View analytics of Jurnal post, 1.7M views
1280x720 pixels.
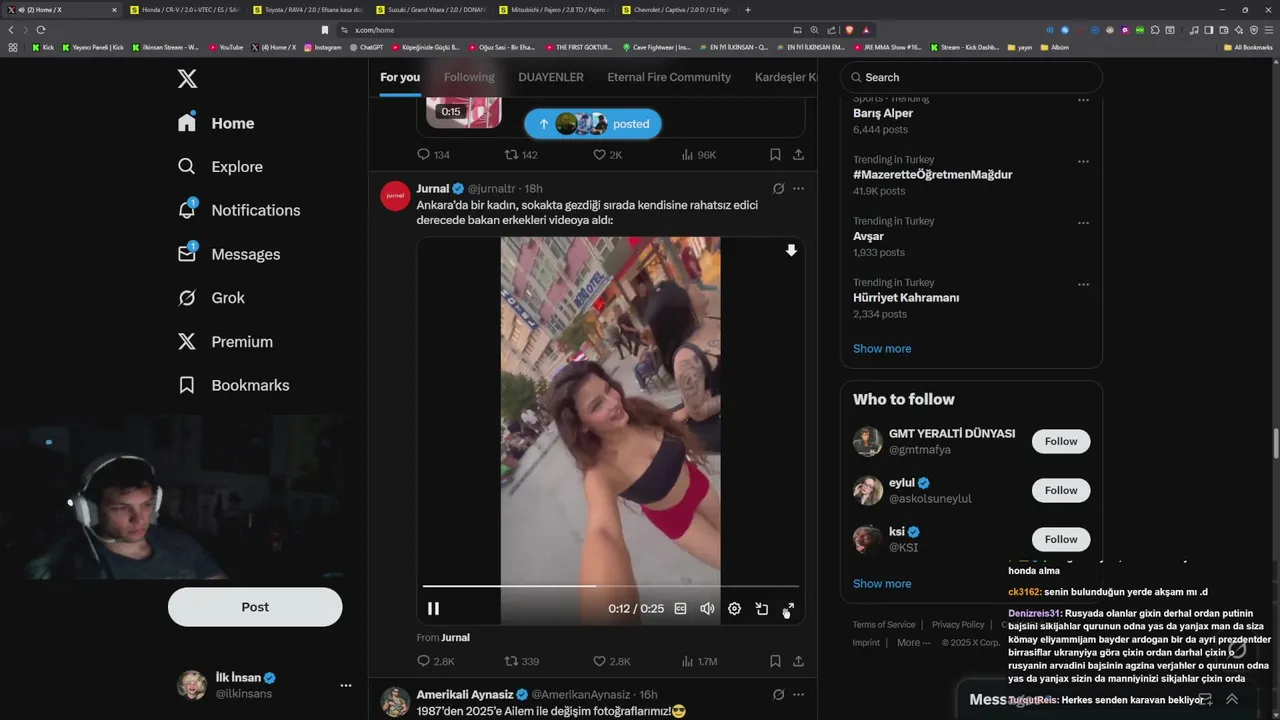point(699,661)
